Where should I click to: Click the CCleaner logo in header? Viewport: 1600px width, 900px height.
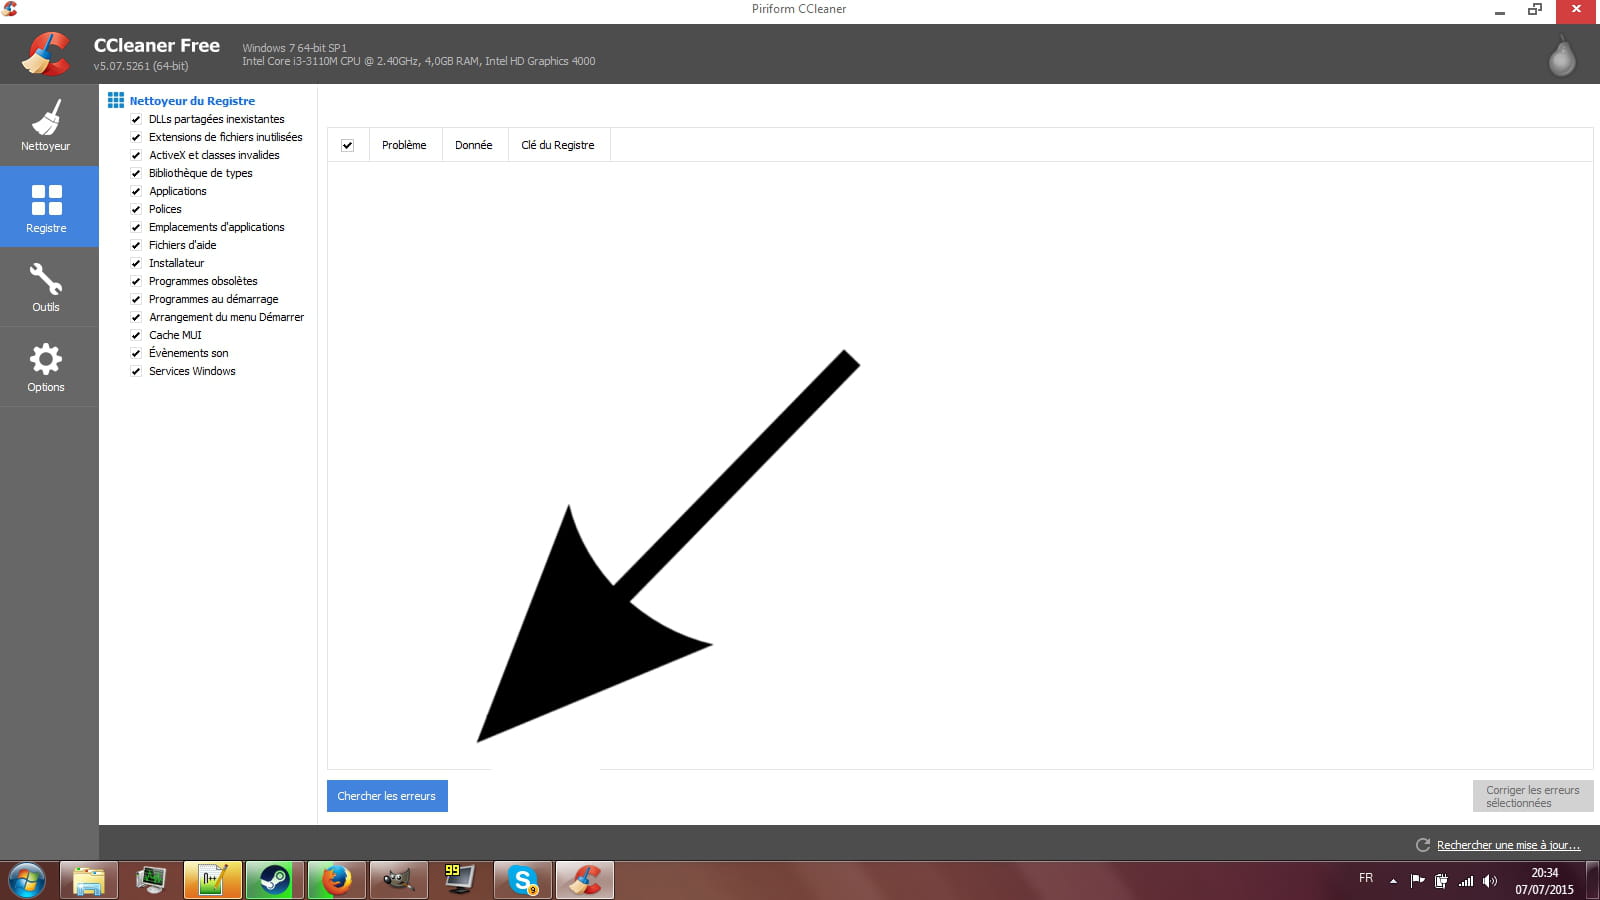coord(46,54)
